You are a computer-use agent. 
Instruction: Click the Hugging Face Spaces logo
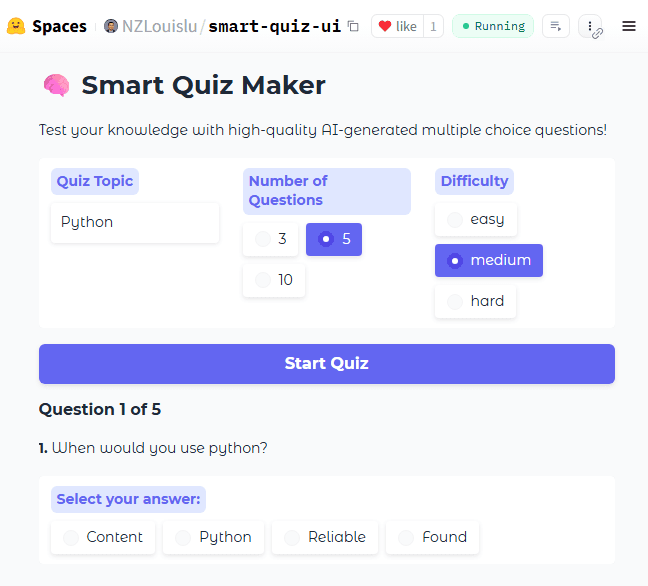coord(16,26)
